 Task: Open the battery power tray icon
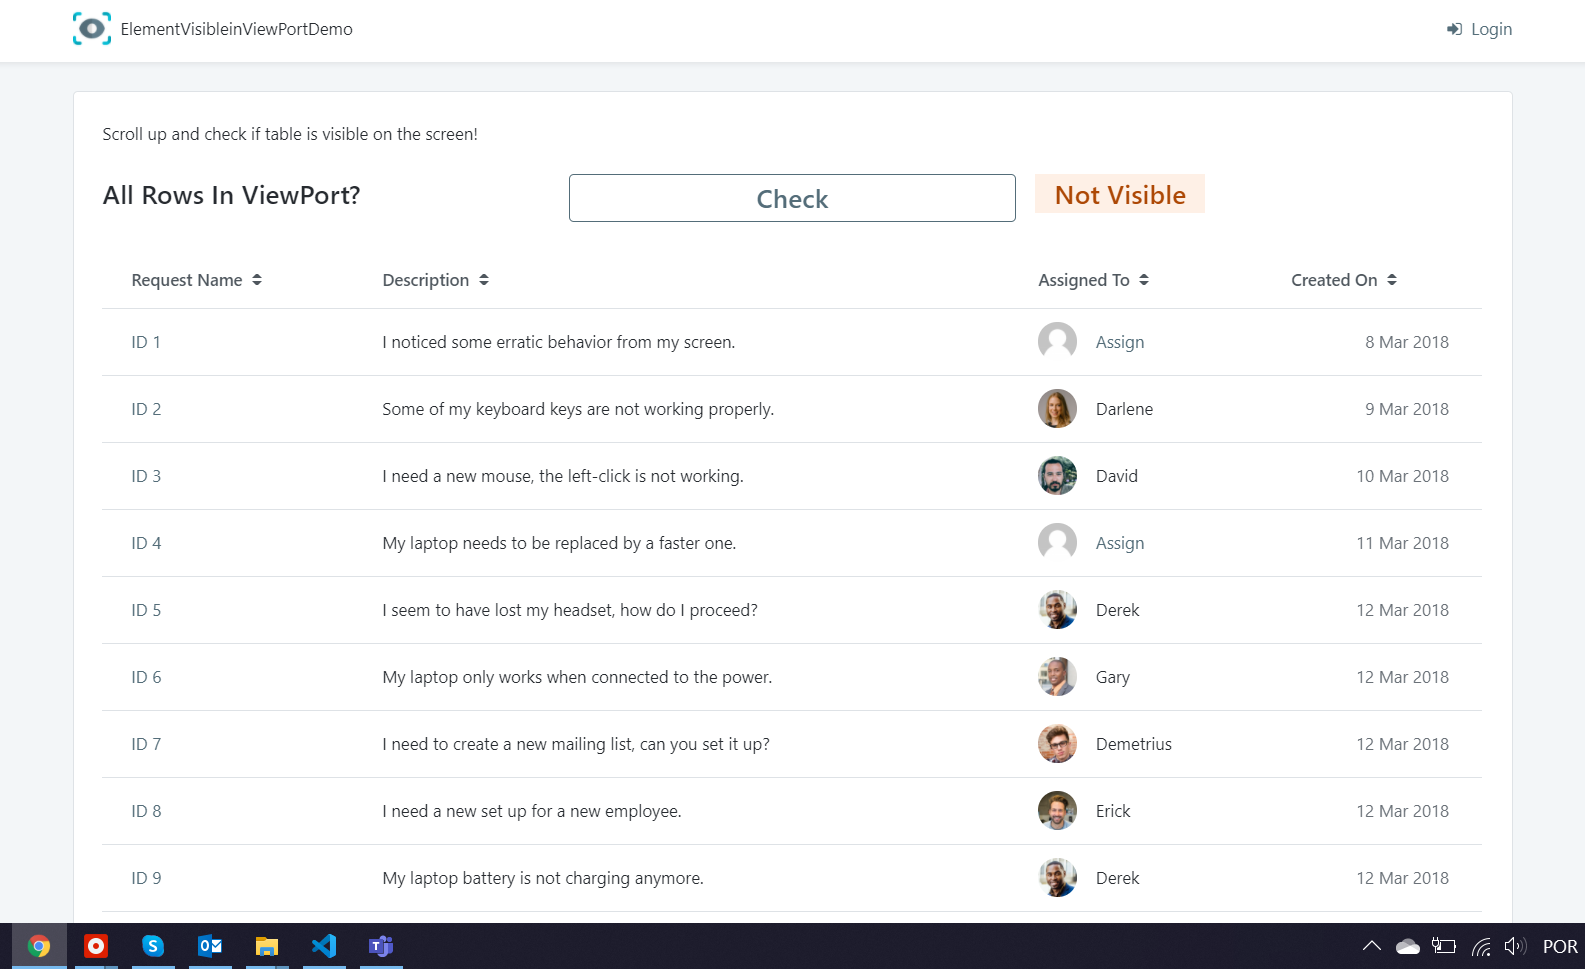click(1444, 946)
